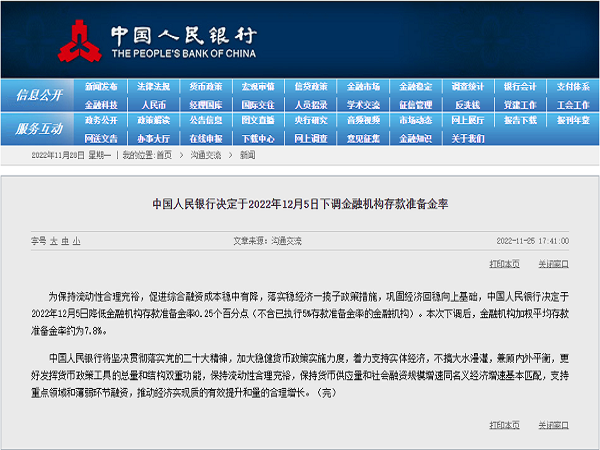Go to 党建工作 page
Screen dimensions: 600x450
pos(520,105)
